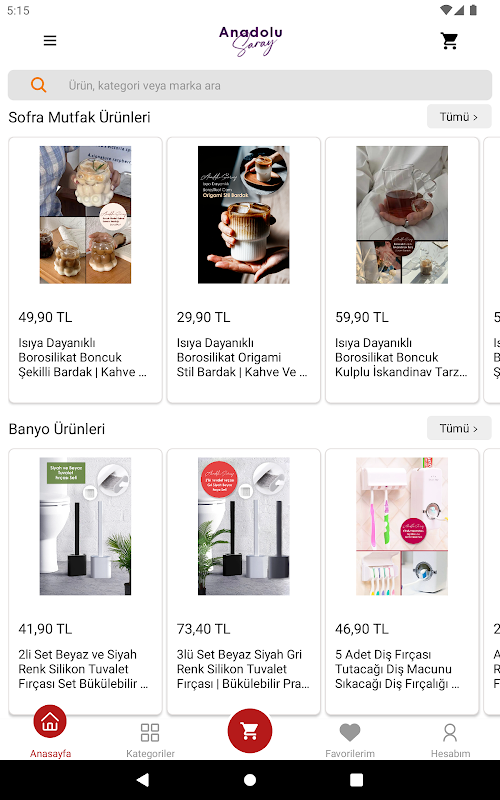
Task: Open the Kategoriler tab
Action: tap(150, 739)
